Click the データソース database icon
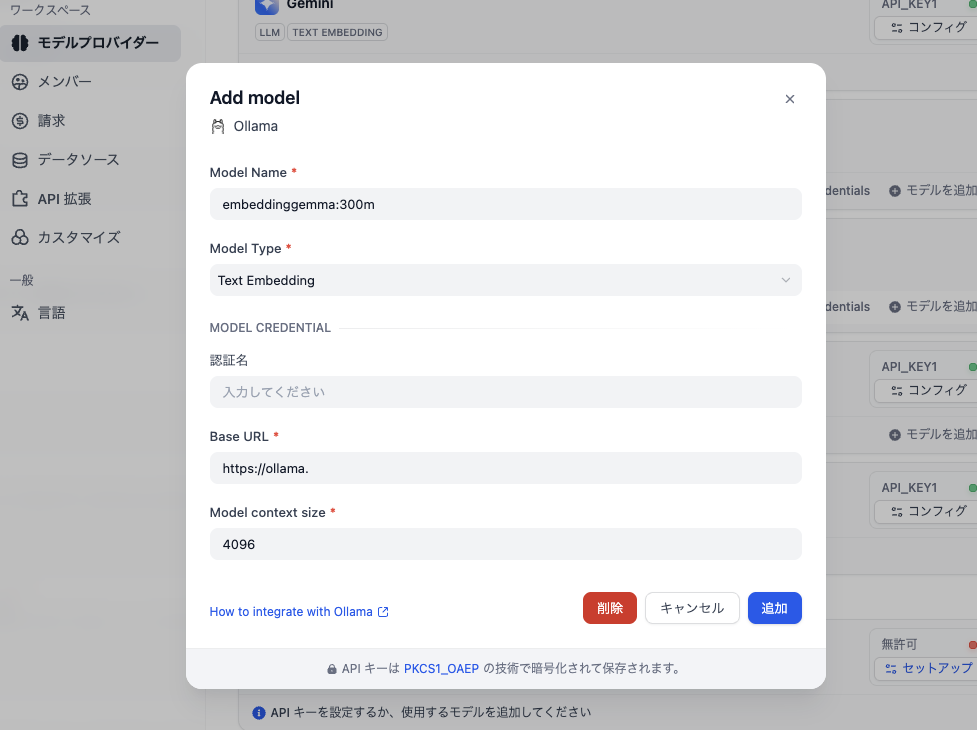Screen dimensions: 977x730 [x=20, y=160]
